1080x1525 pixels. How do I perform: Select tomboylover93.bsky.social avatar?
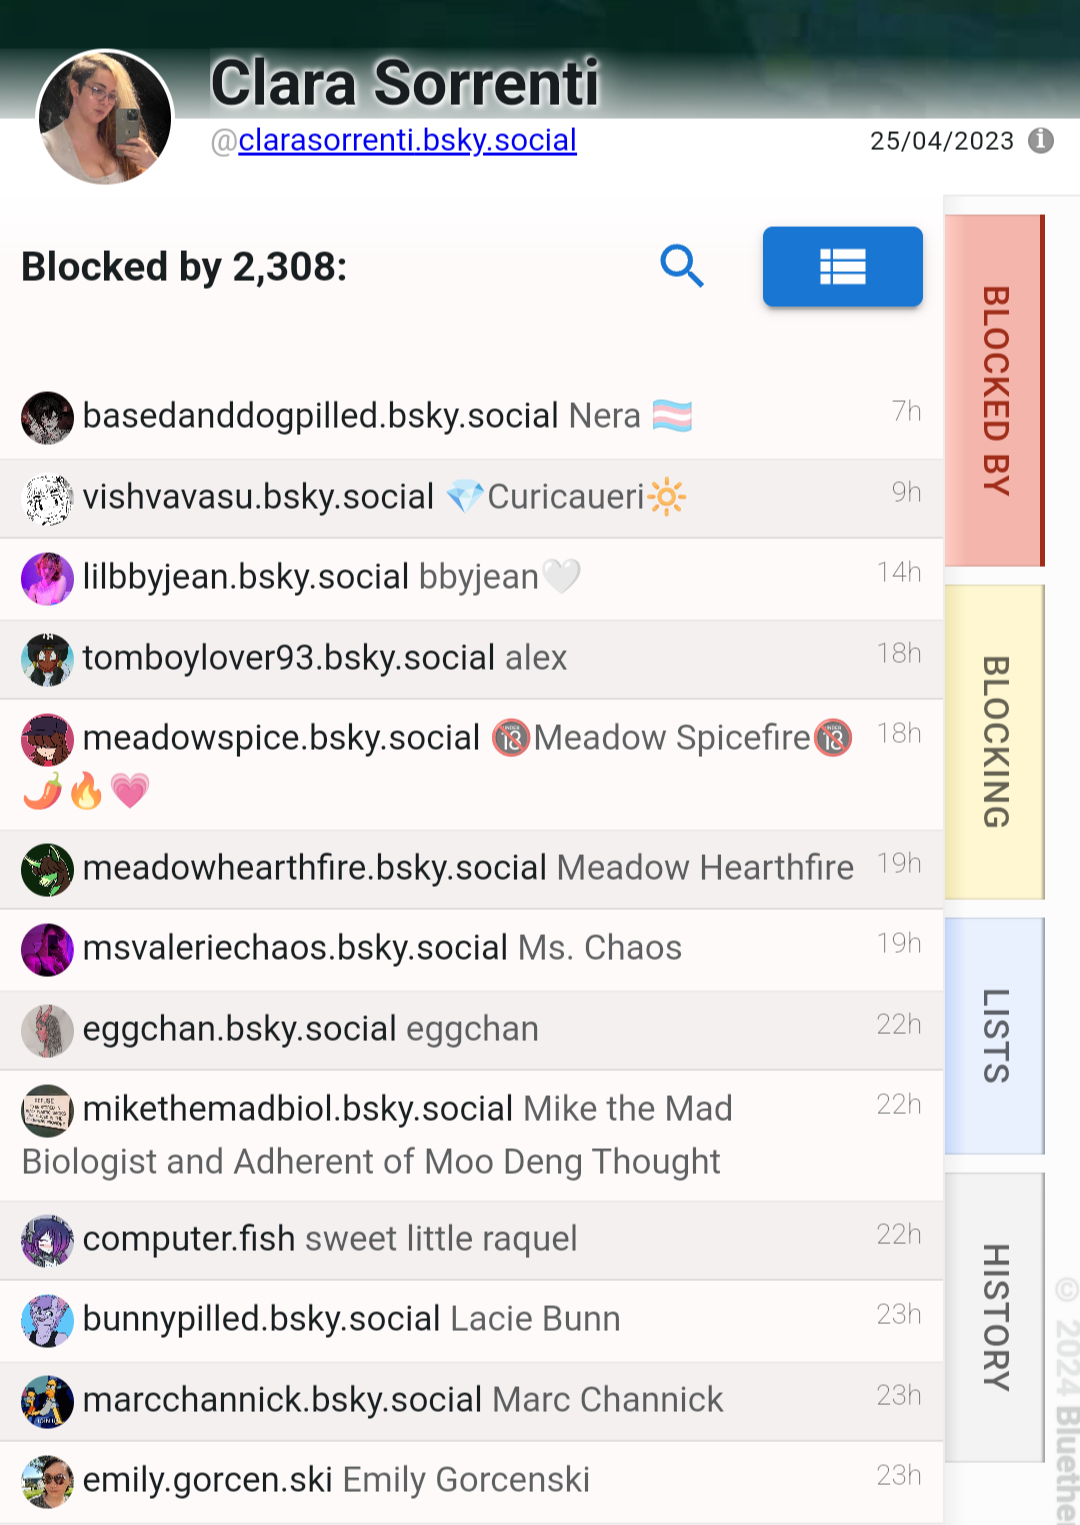click(x=47, y=660)
